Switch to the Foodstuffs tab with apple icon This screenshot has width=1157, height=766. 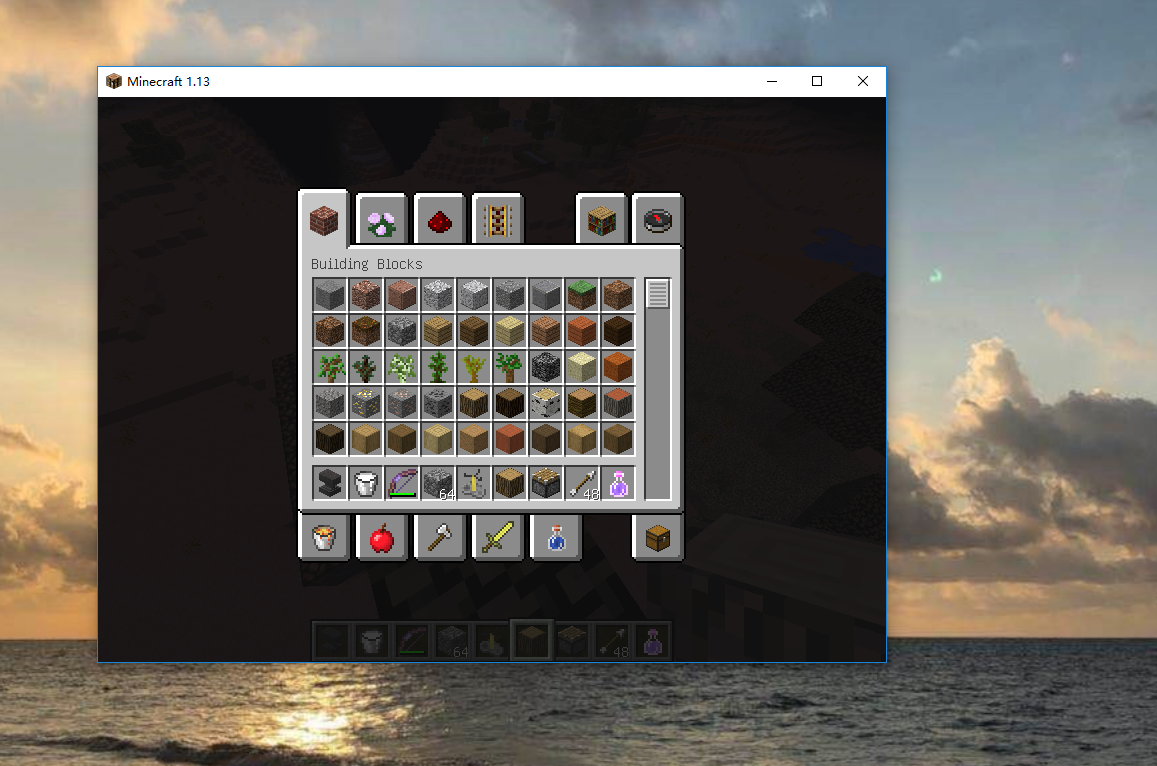point(381,537)
